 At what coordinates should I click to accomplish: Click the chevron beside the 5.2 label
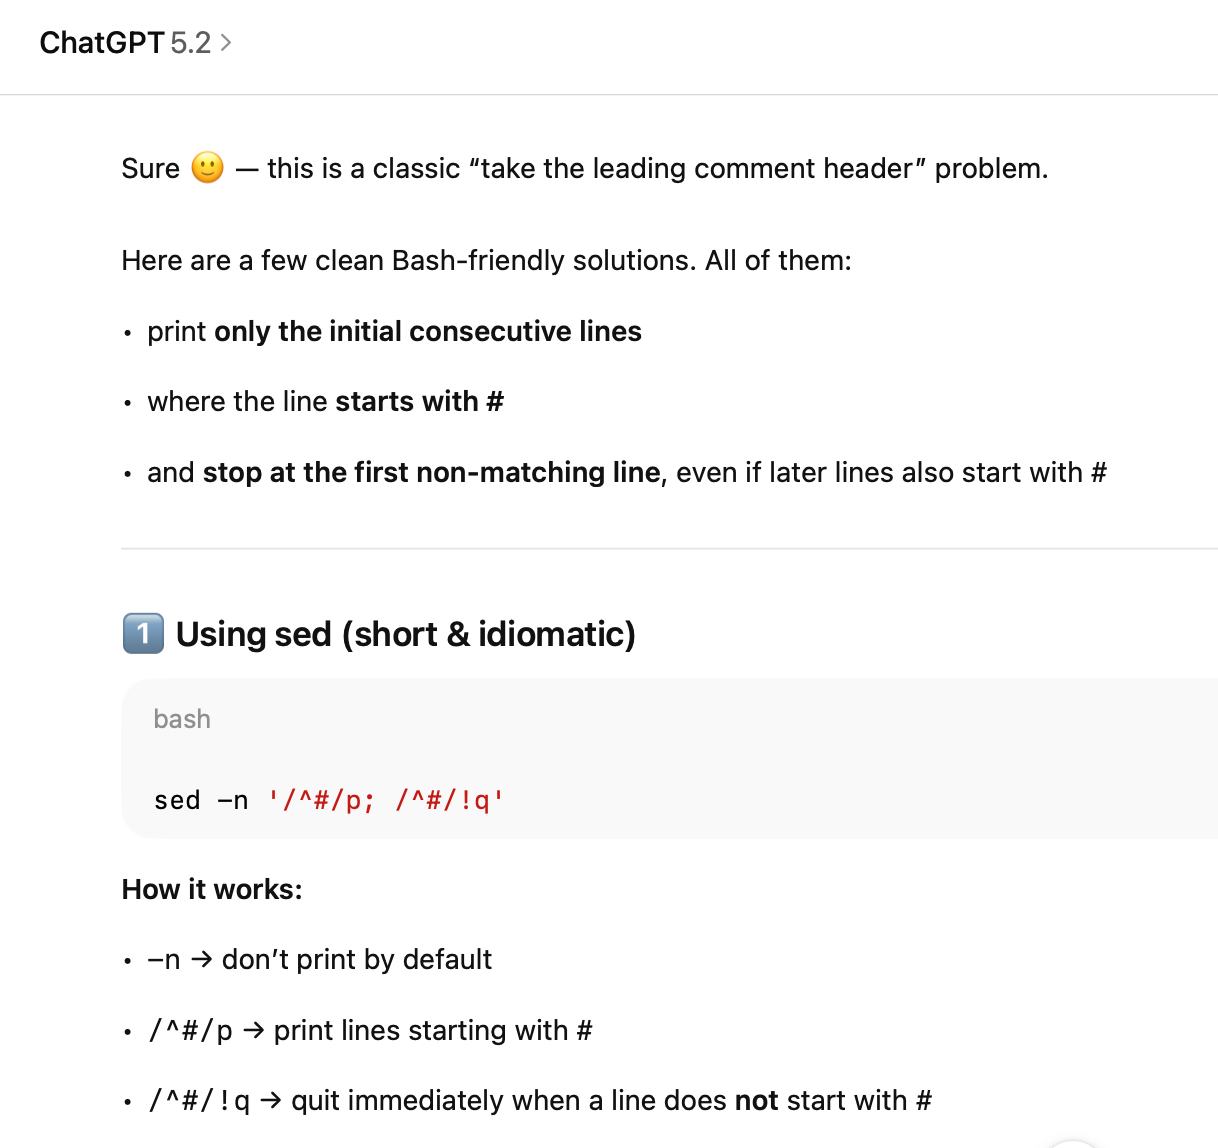(226, 43)
